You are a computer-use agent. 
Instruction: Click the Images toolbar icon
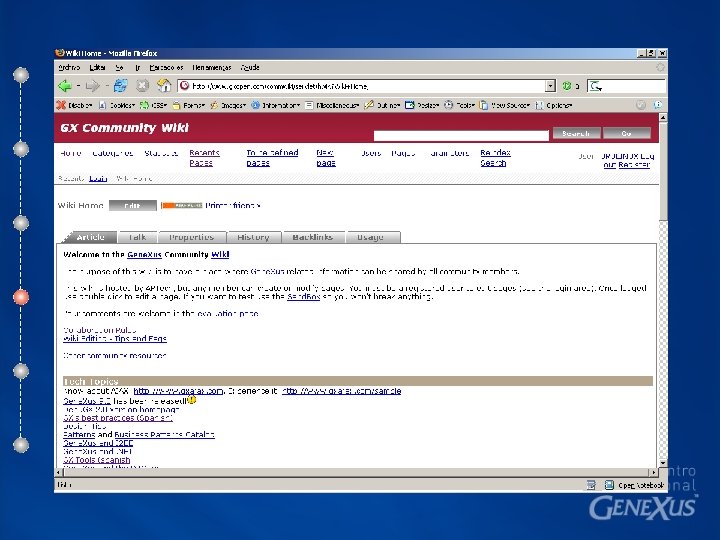tap(214, 105)
